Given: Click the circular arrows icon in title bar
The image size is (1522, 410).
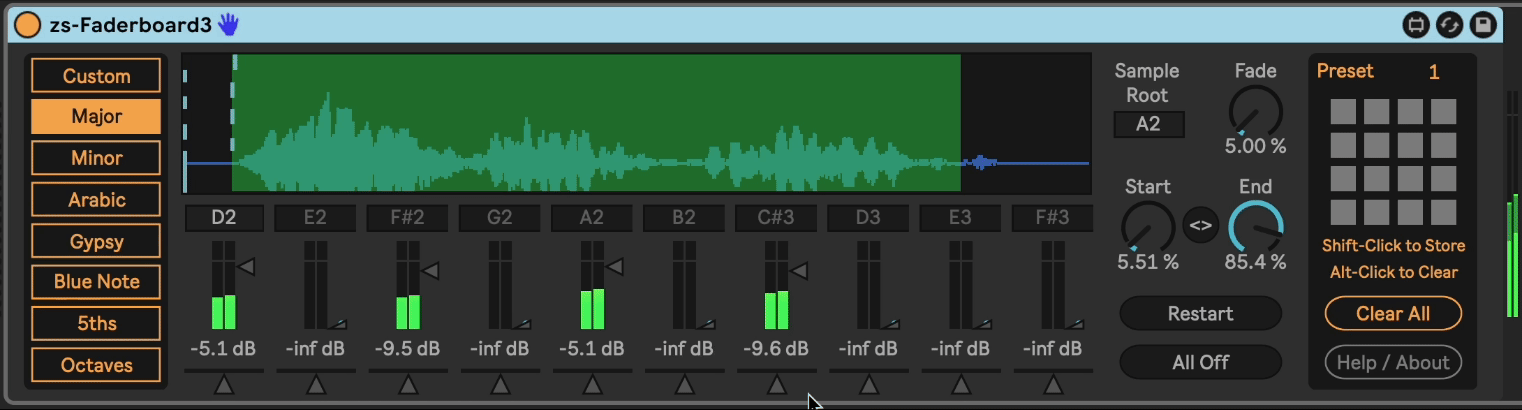Looking at the screenshot, I should click(1449, 24).
